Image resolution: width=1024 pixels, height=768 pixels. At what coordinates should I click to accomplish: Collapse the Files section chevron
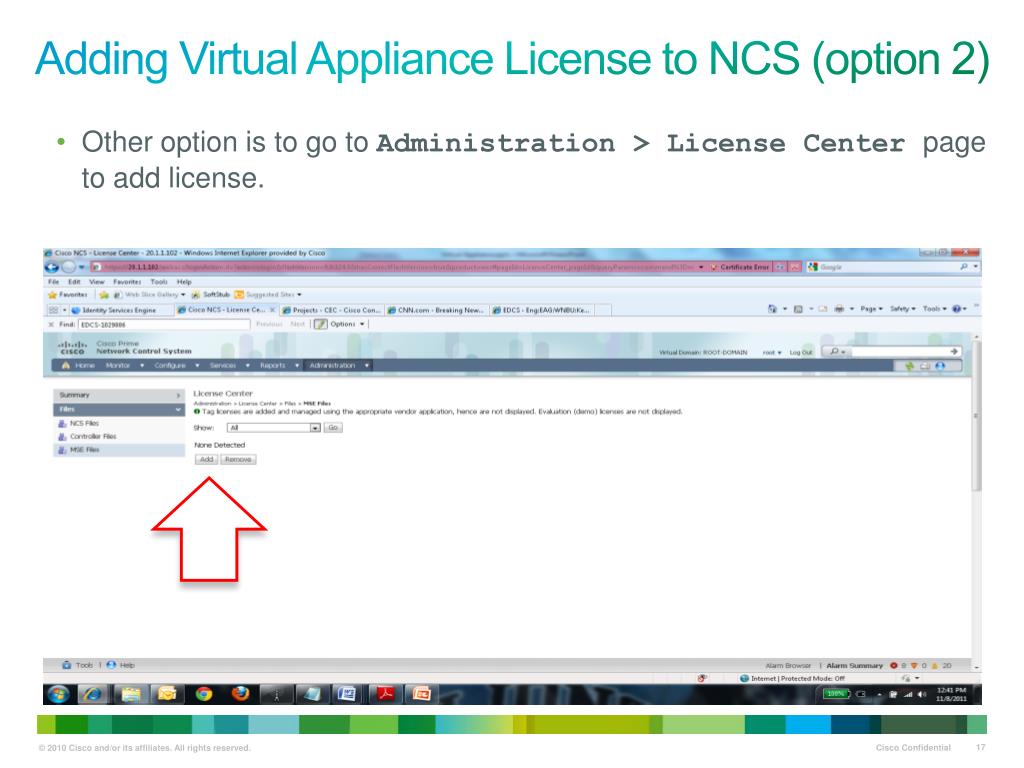pos(177,409)
